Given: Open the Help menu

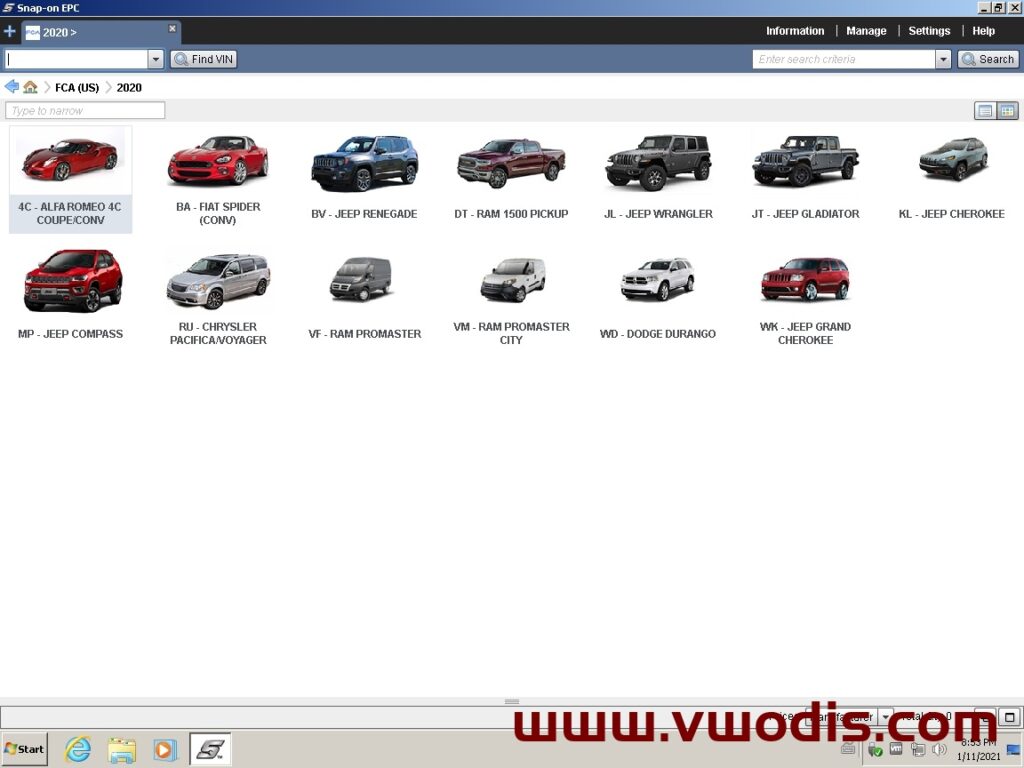Looking at the screenshot, I should tap(983, 31).
